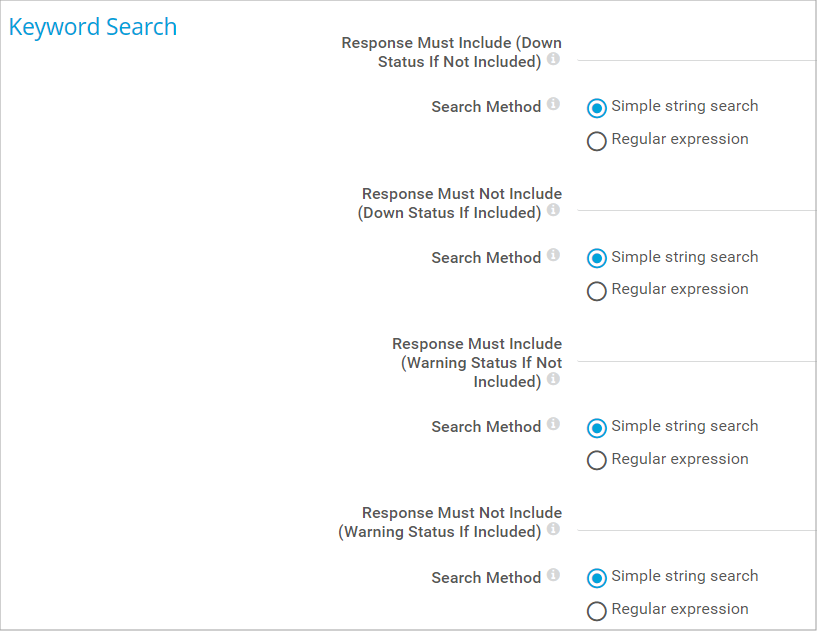Click info icon beside Response Must Include Down Status
Image resolution: width=817 pixels, height=631 pixels.
[x=553, y=60]
